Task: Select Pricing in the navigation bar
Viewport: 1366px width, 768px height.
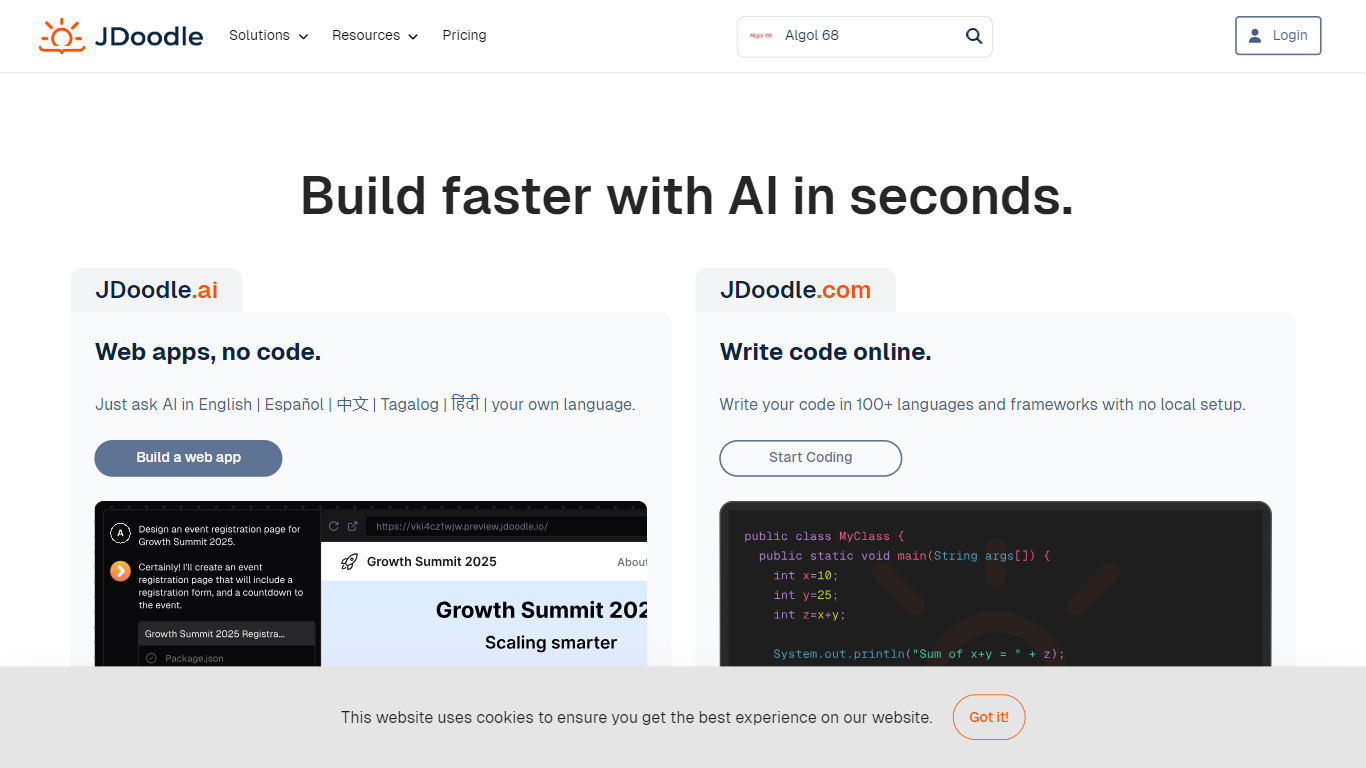Action: click(x=464, y=35)
